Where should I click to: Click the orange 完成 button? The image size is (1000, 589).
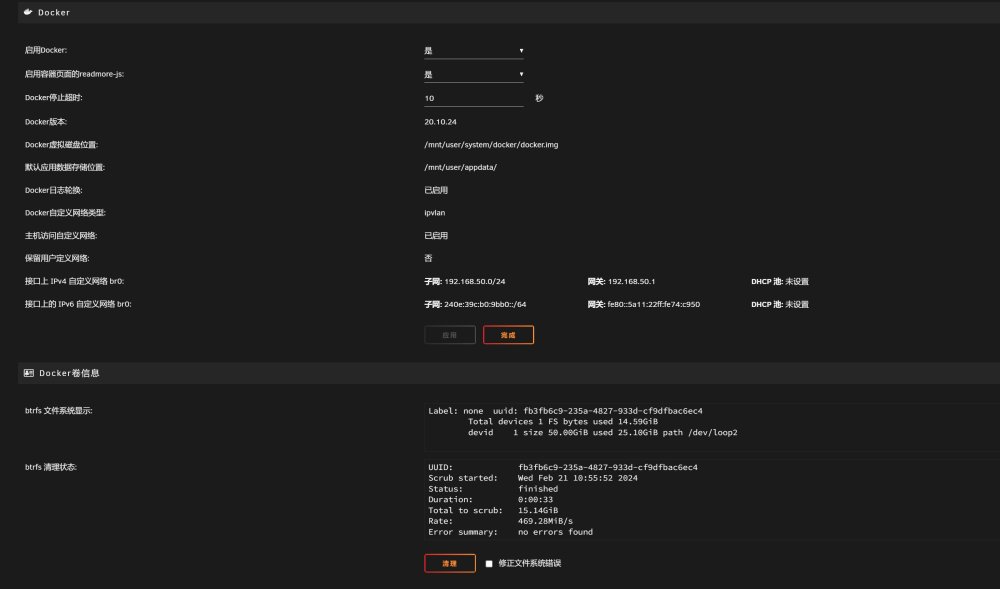click(508, 335)
